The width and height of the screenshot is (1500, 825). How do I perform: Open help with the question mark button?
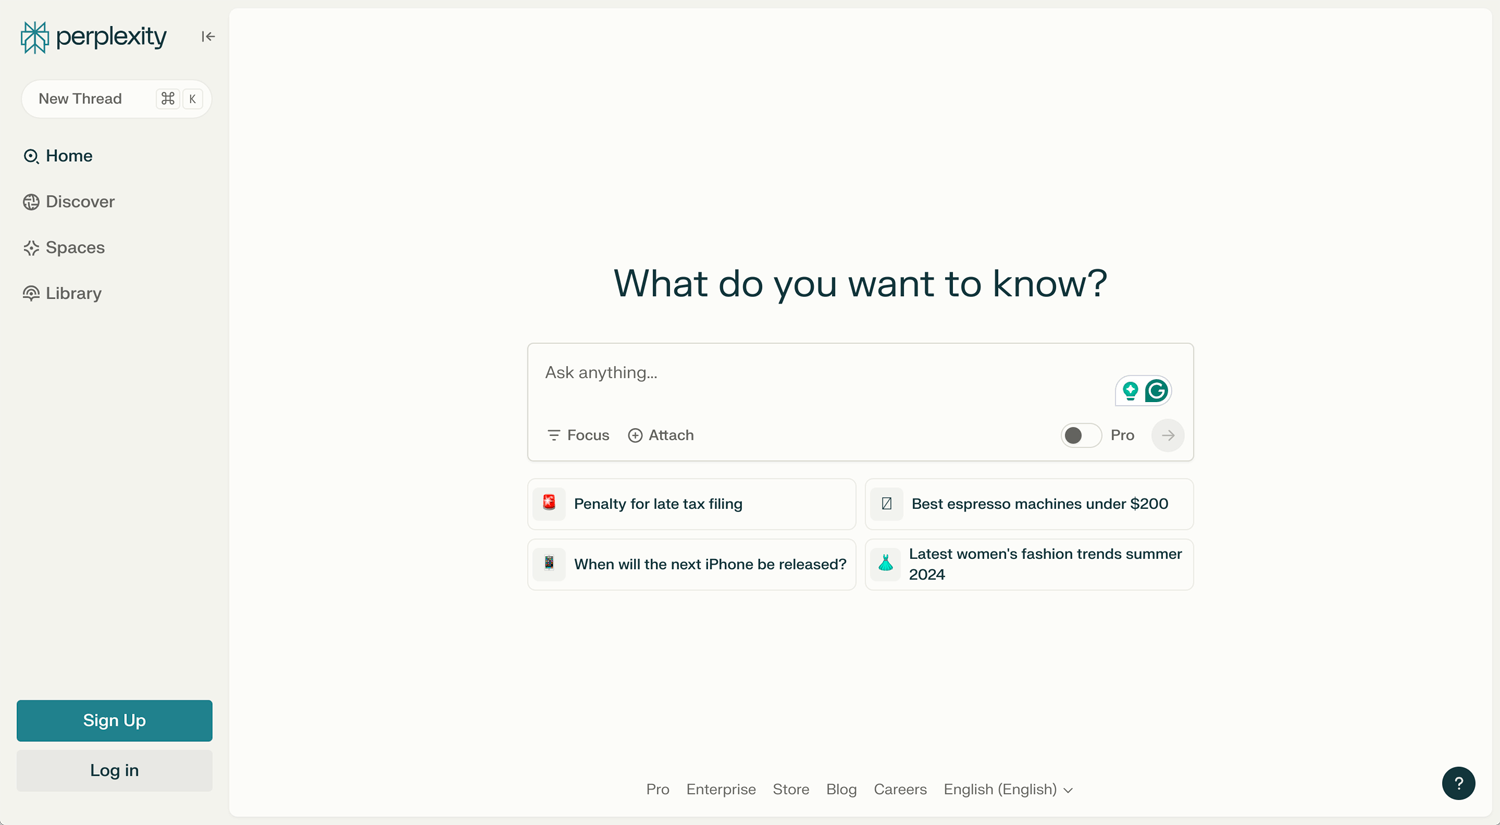1459,784
